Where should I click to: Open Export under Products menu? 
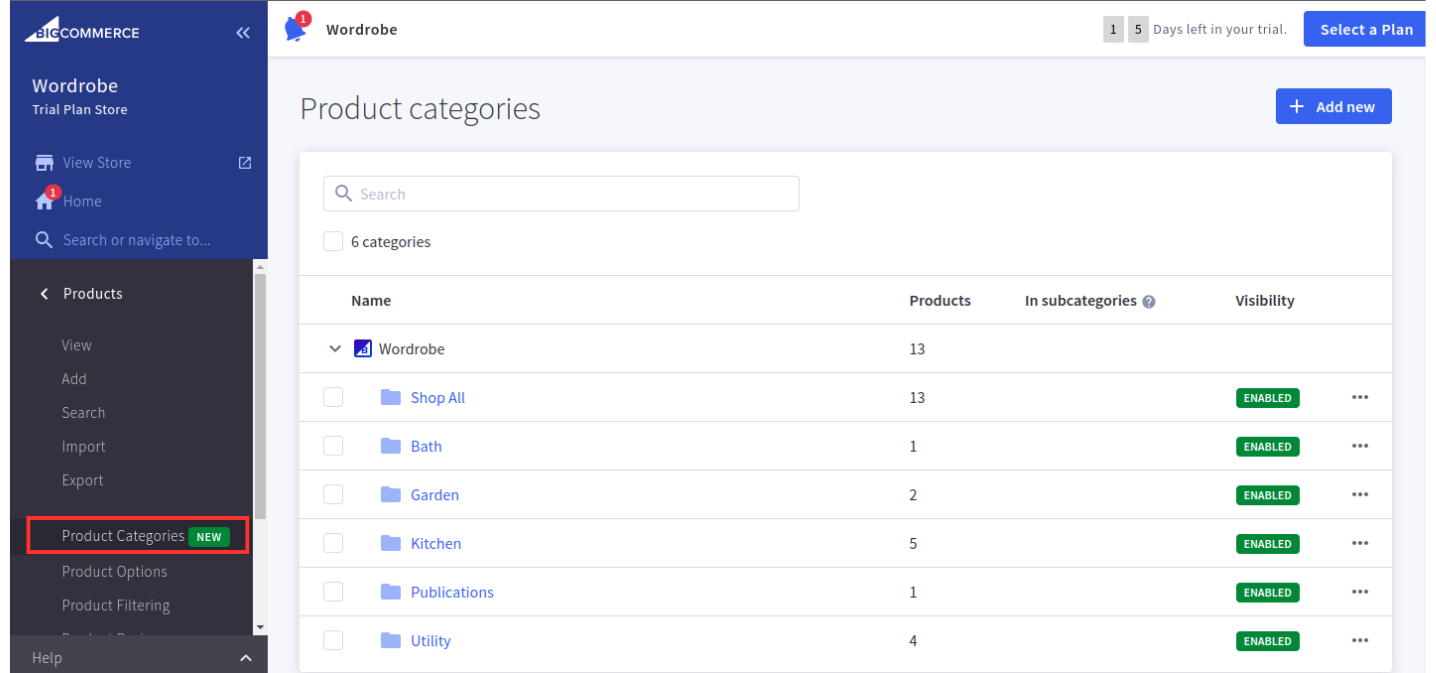click(82, 481)
